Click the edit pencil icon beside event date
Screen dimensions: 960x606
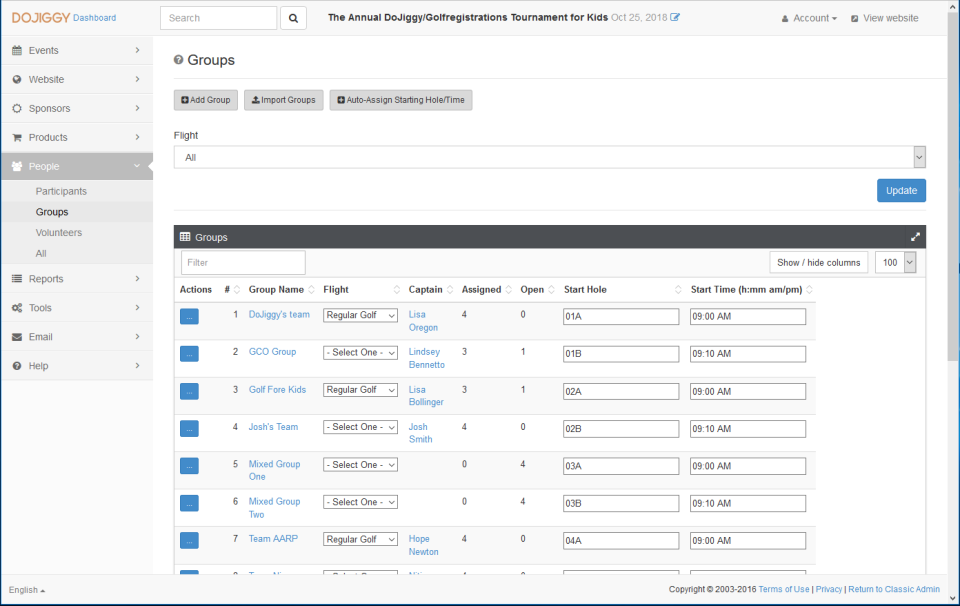pyautogui.click(x=675, y=18)
